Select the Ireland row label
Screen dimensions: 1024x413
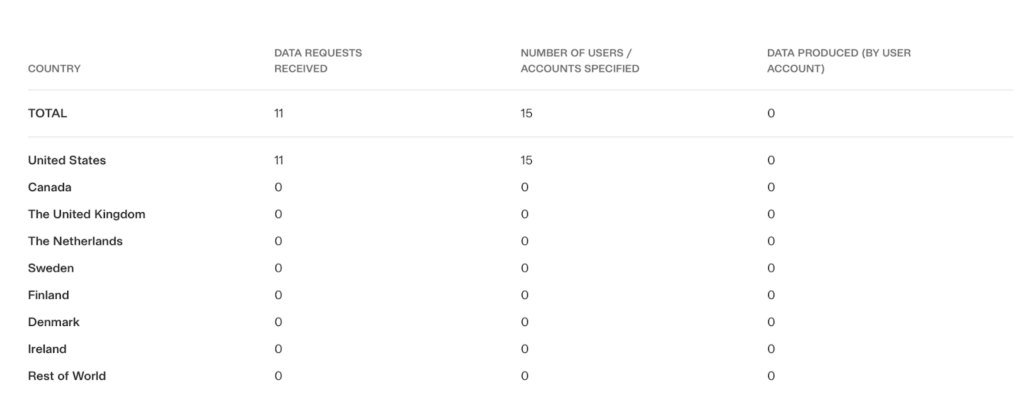[x=48, y=349]
